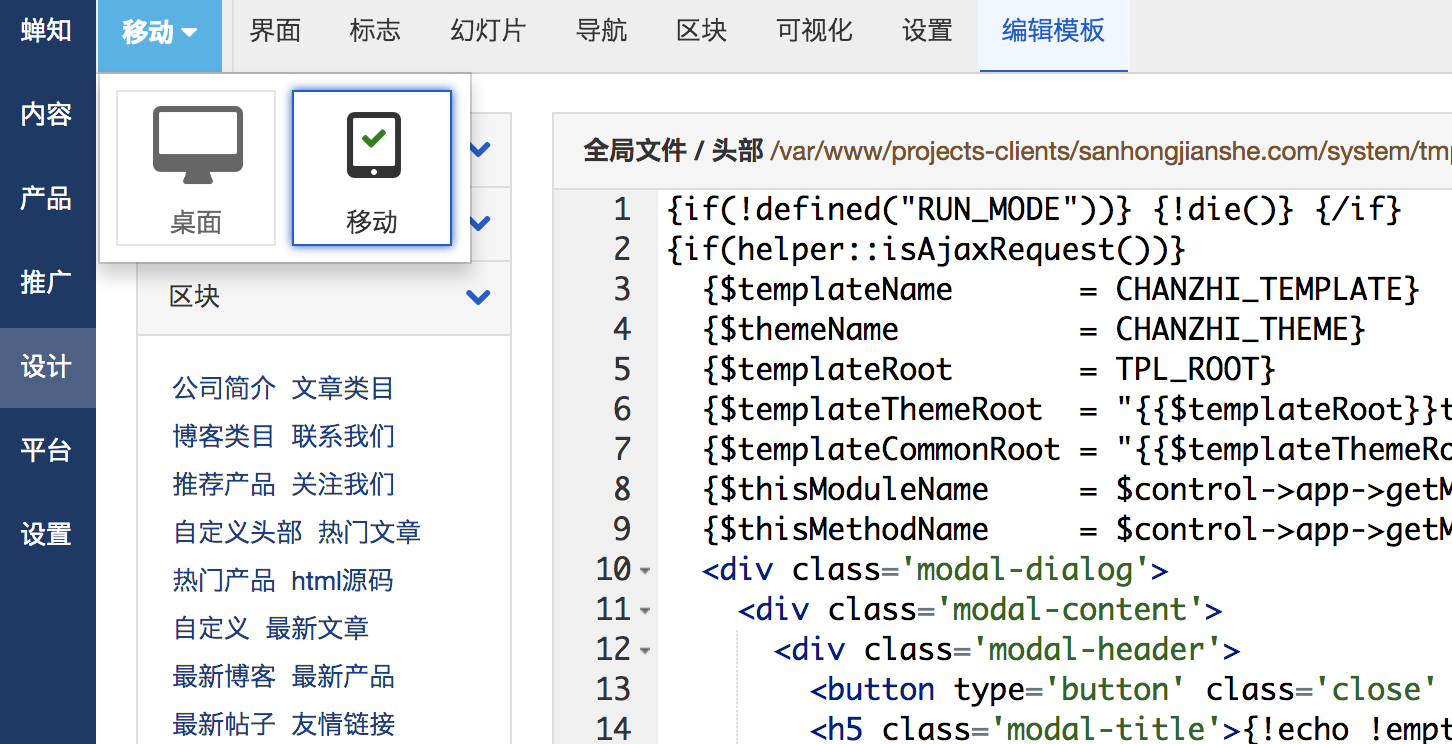The image size is (1452, 744).
Task: Click the 友情链接 block link
Action: (x=343, y=724)
